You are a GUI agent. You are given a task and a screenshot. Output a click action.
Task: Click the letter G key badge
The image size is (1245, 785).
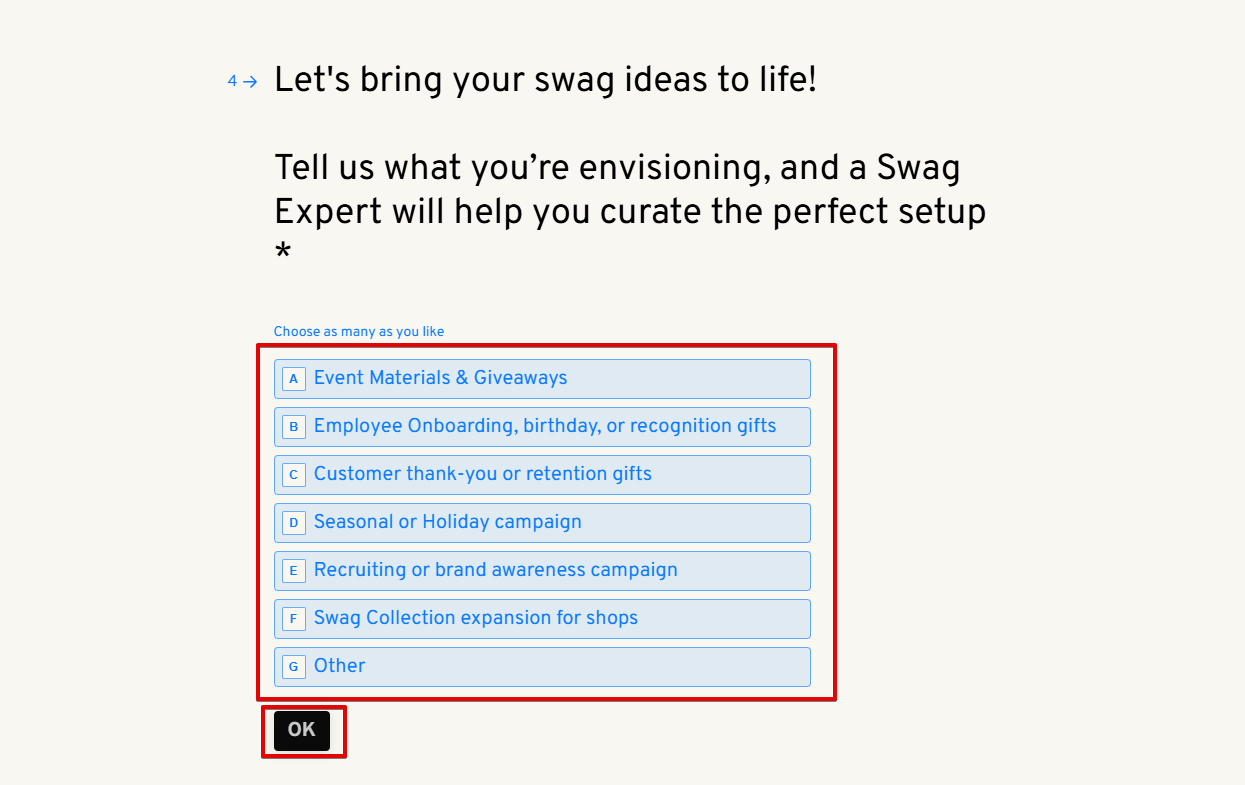point(293,667)
